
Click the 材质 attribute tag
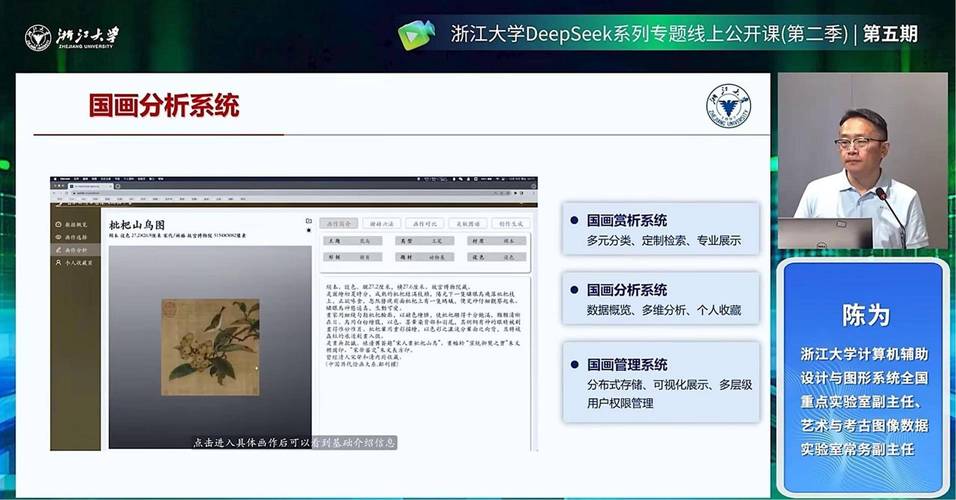498,241
